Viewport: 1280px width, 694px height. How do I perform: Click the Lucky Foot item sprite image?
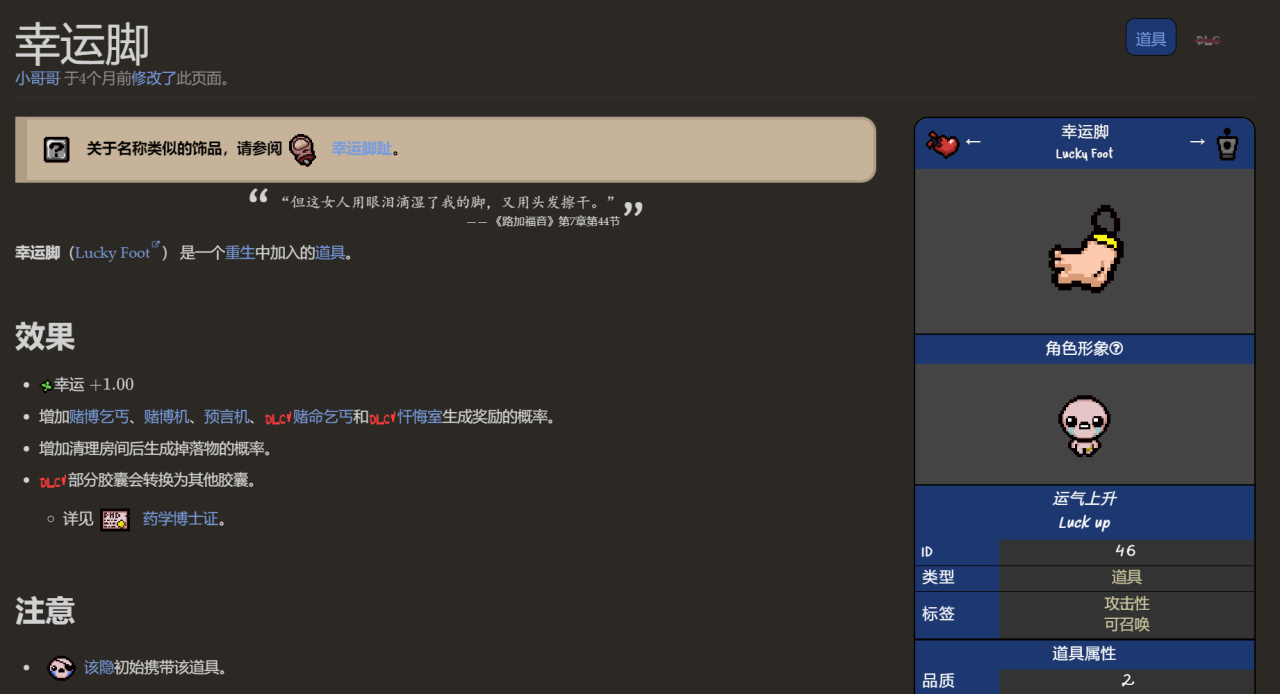(x=1084, y=249)
